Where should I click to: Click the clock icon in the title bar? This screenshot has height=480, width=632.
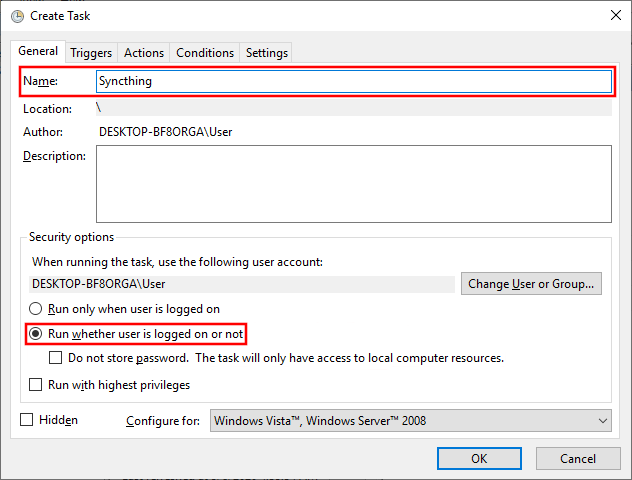17,14
